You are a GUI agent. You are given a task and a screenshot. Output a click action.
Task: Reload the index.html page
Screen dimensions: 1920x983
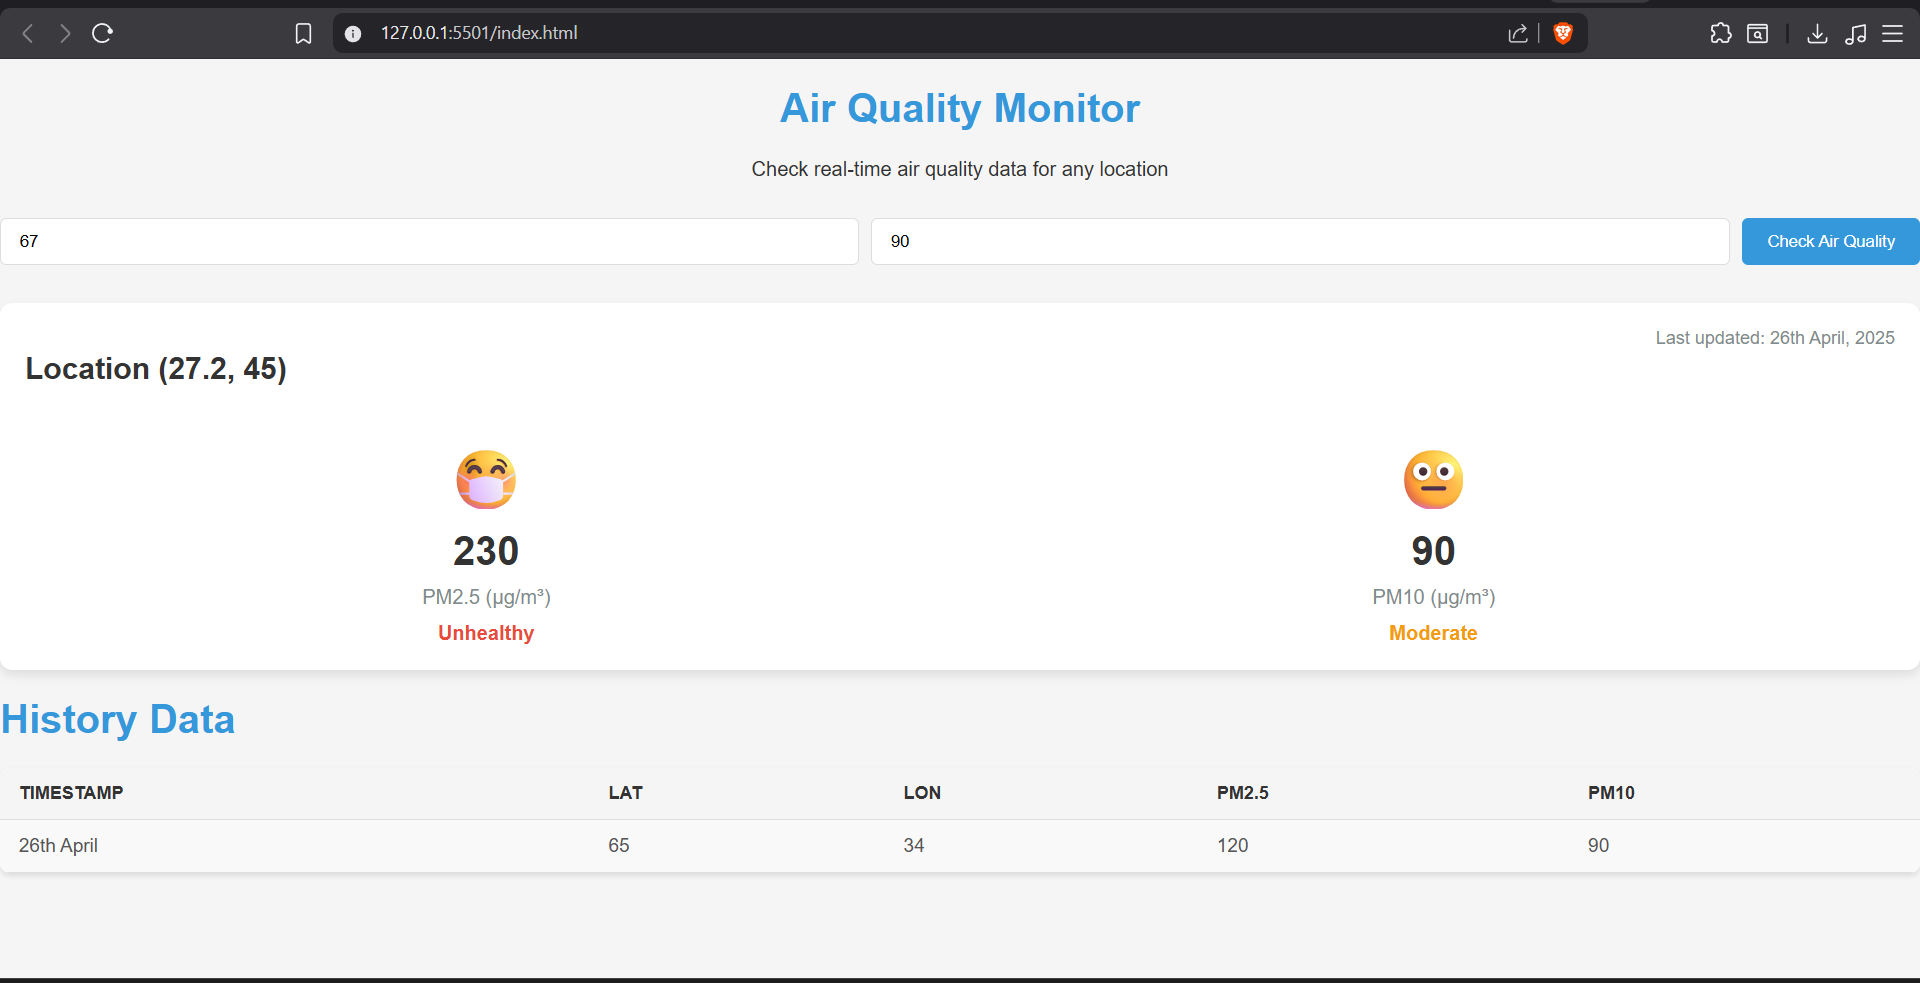103,33
